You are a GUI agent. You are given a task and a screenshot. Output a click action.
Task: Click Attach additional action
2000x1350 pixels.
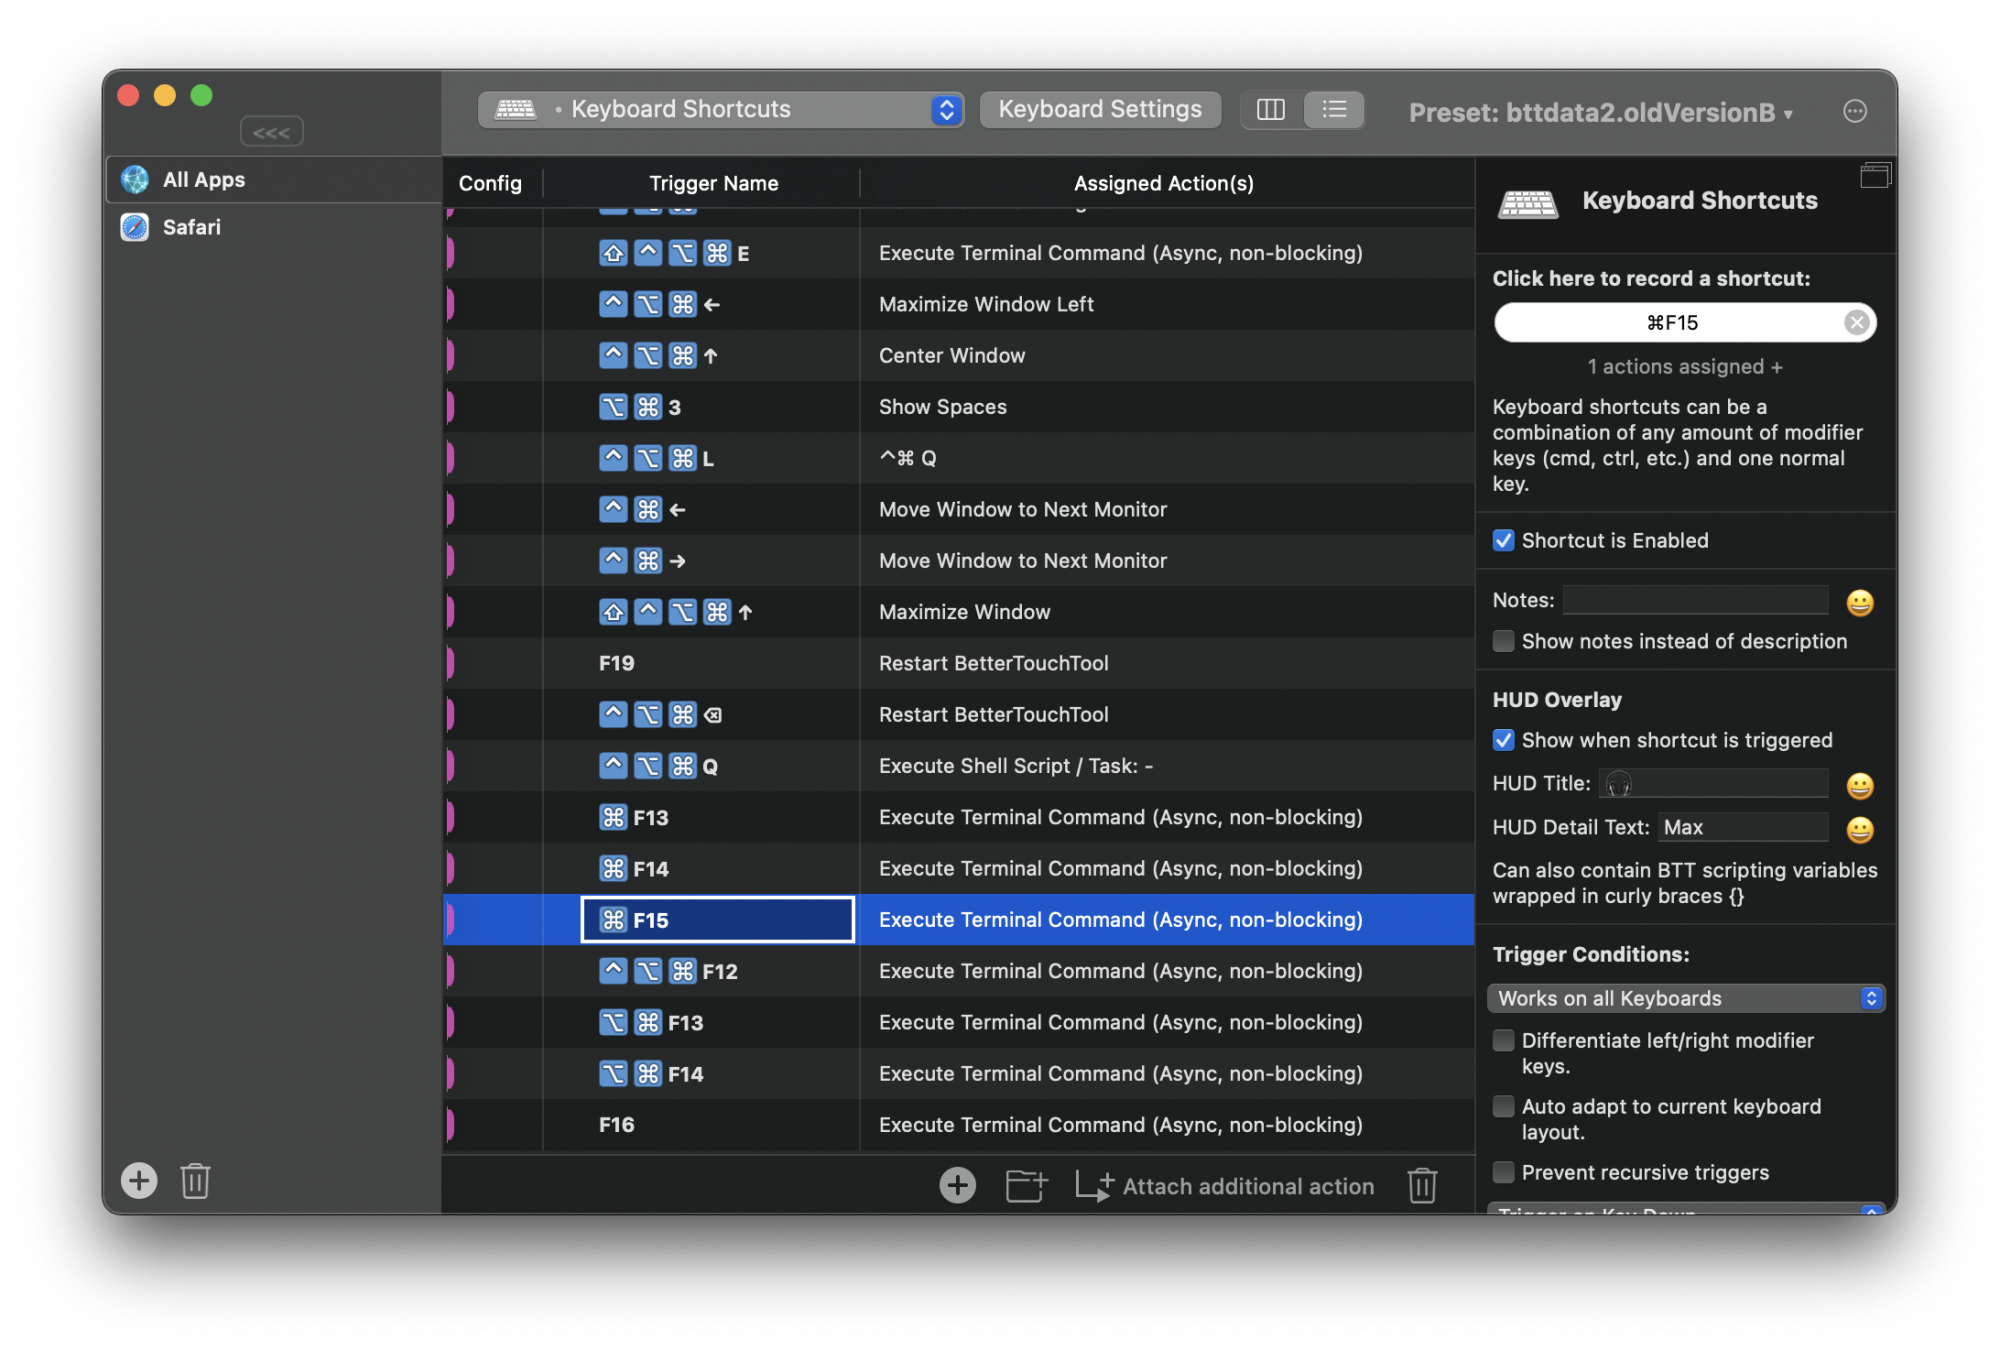(1225, 1186)
